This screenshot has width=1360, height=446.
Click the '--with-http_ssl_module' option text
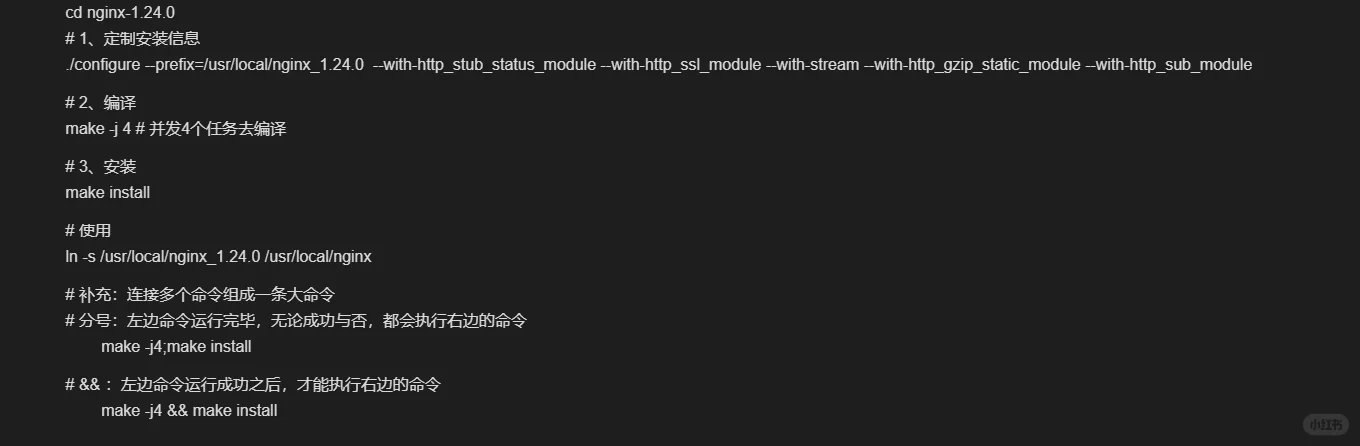pyautogui.click(x=680, y=65)
